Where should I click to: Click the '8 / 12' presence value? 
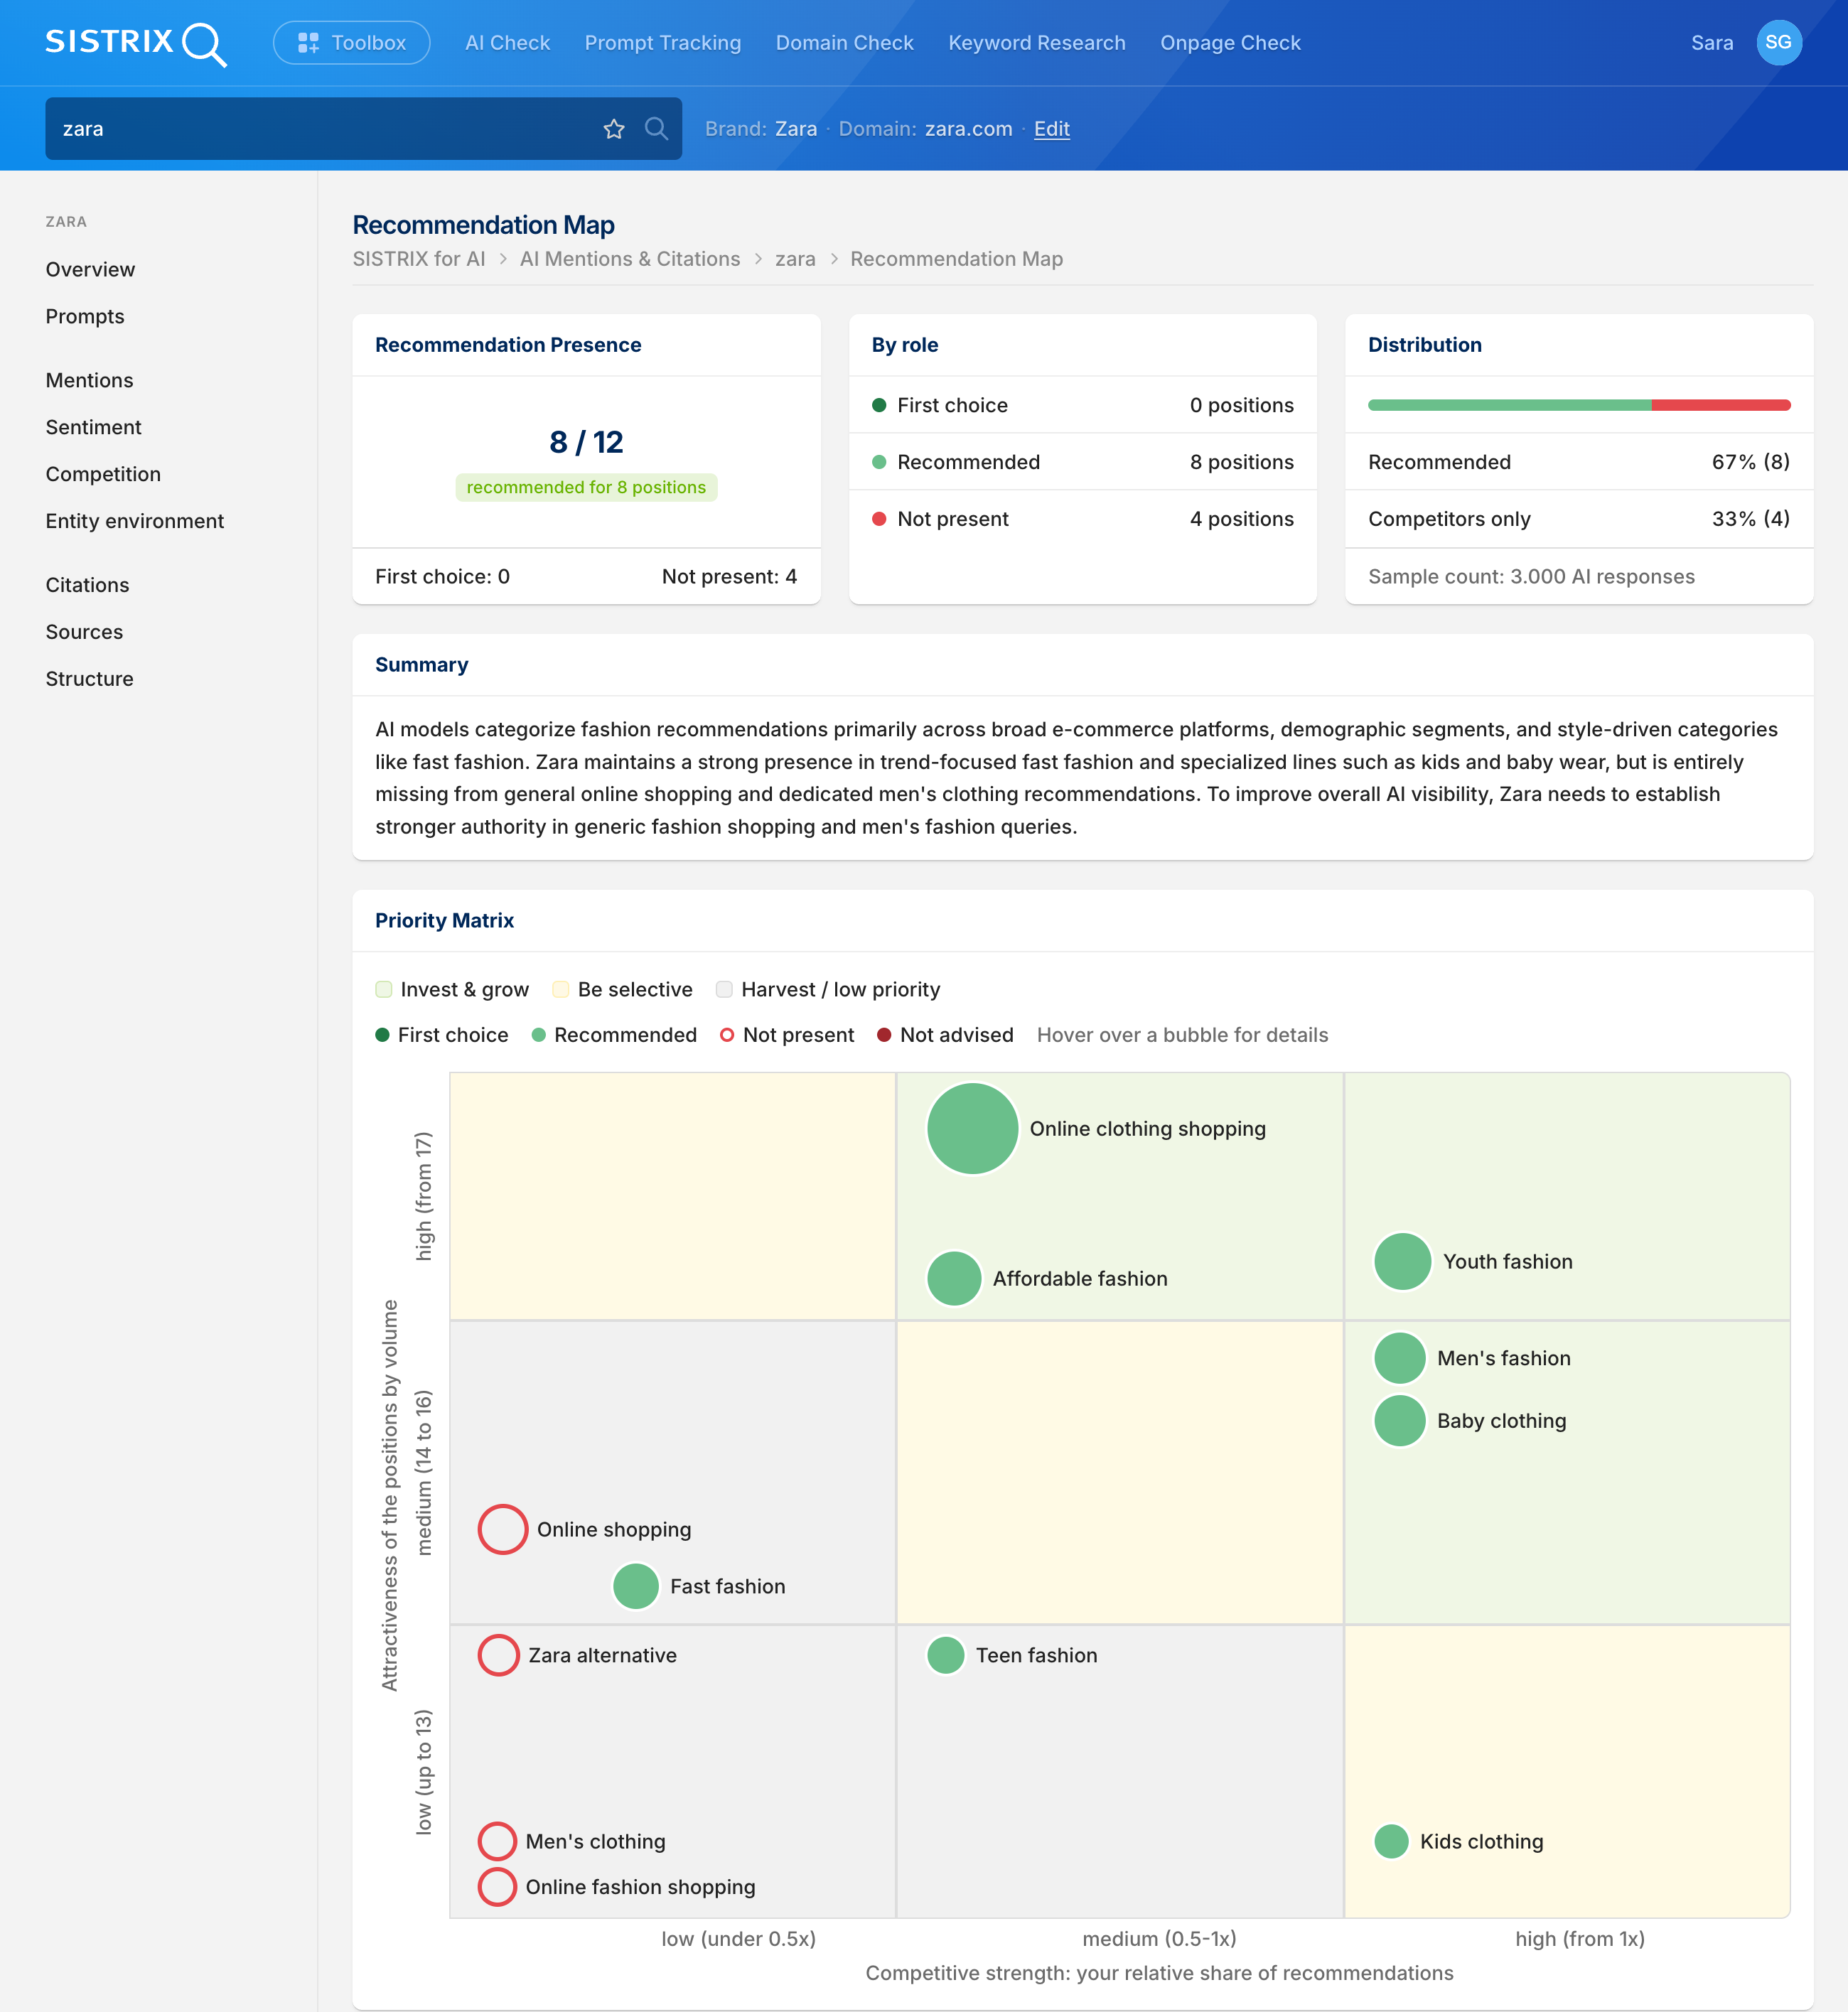click(586, 442)
